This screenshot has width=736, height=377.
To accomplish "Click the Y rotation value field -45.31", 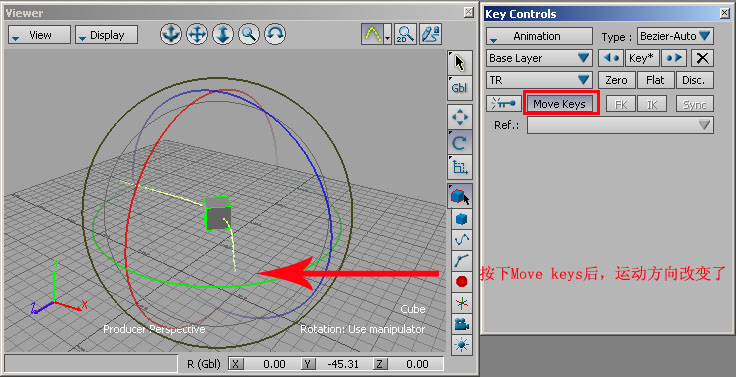I will point(344,364).
